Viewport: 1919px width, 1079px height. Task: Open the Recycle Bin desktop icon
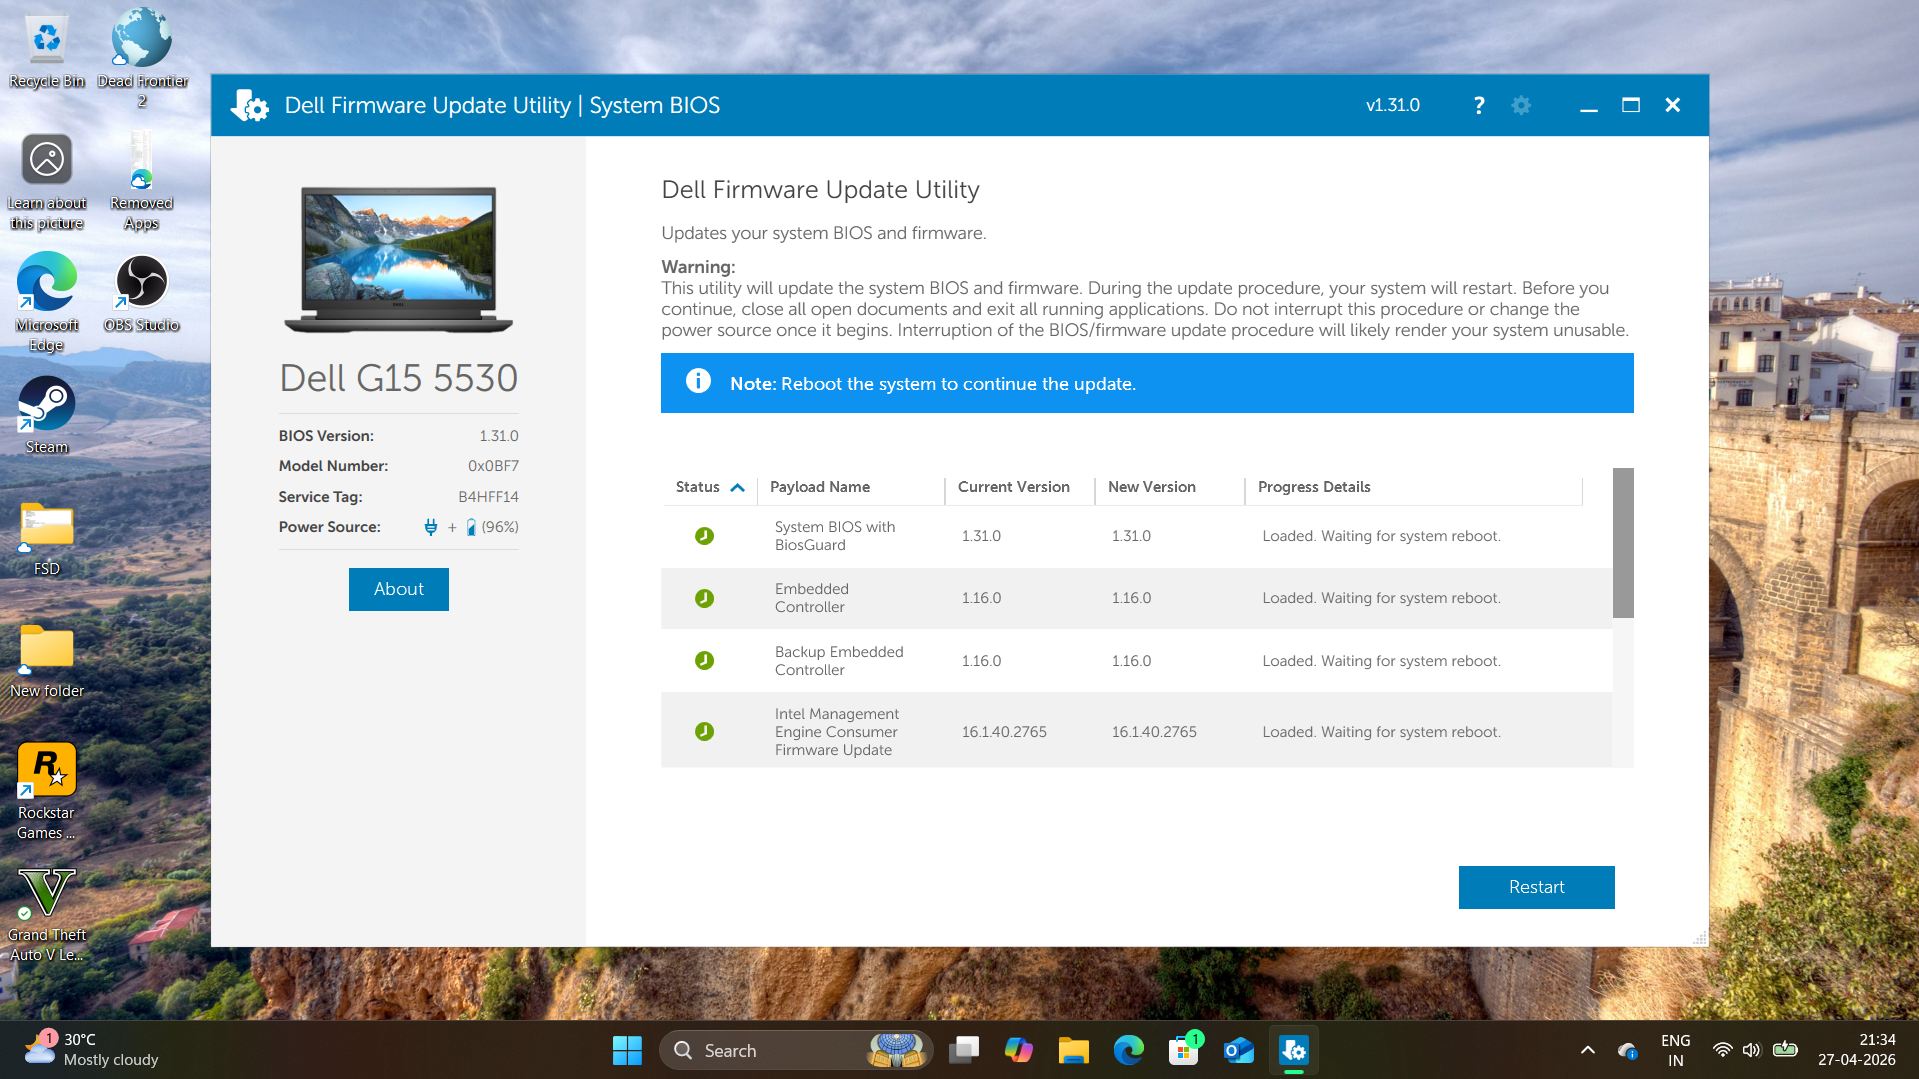click(x=47, y=52)
